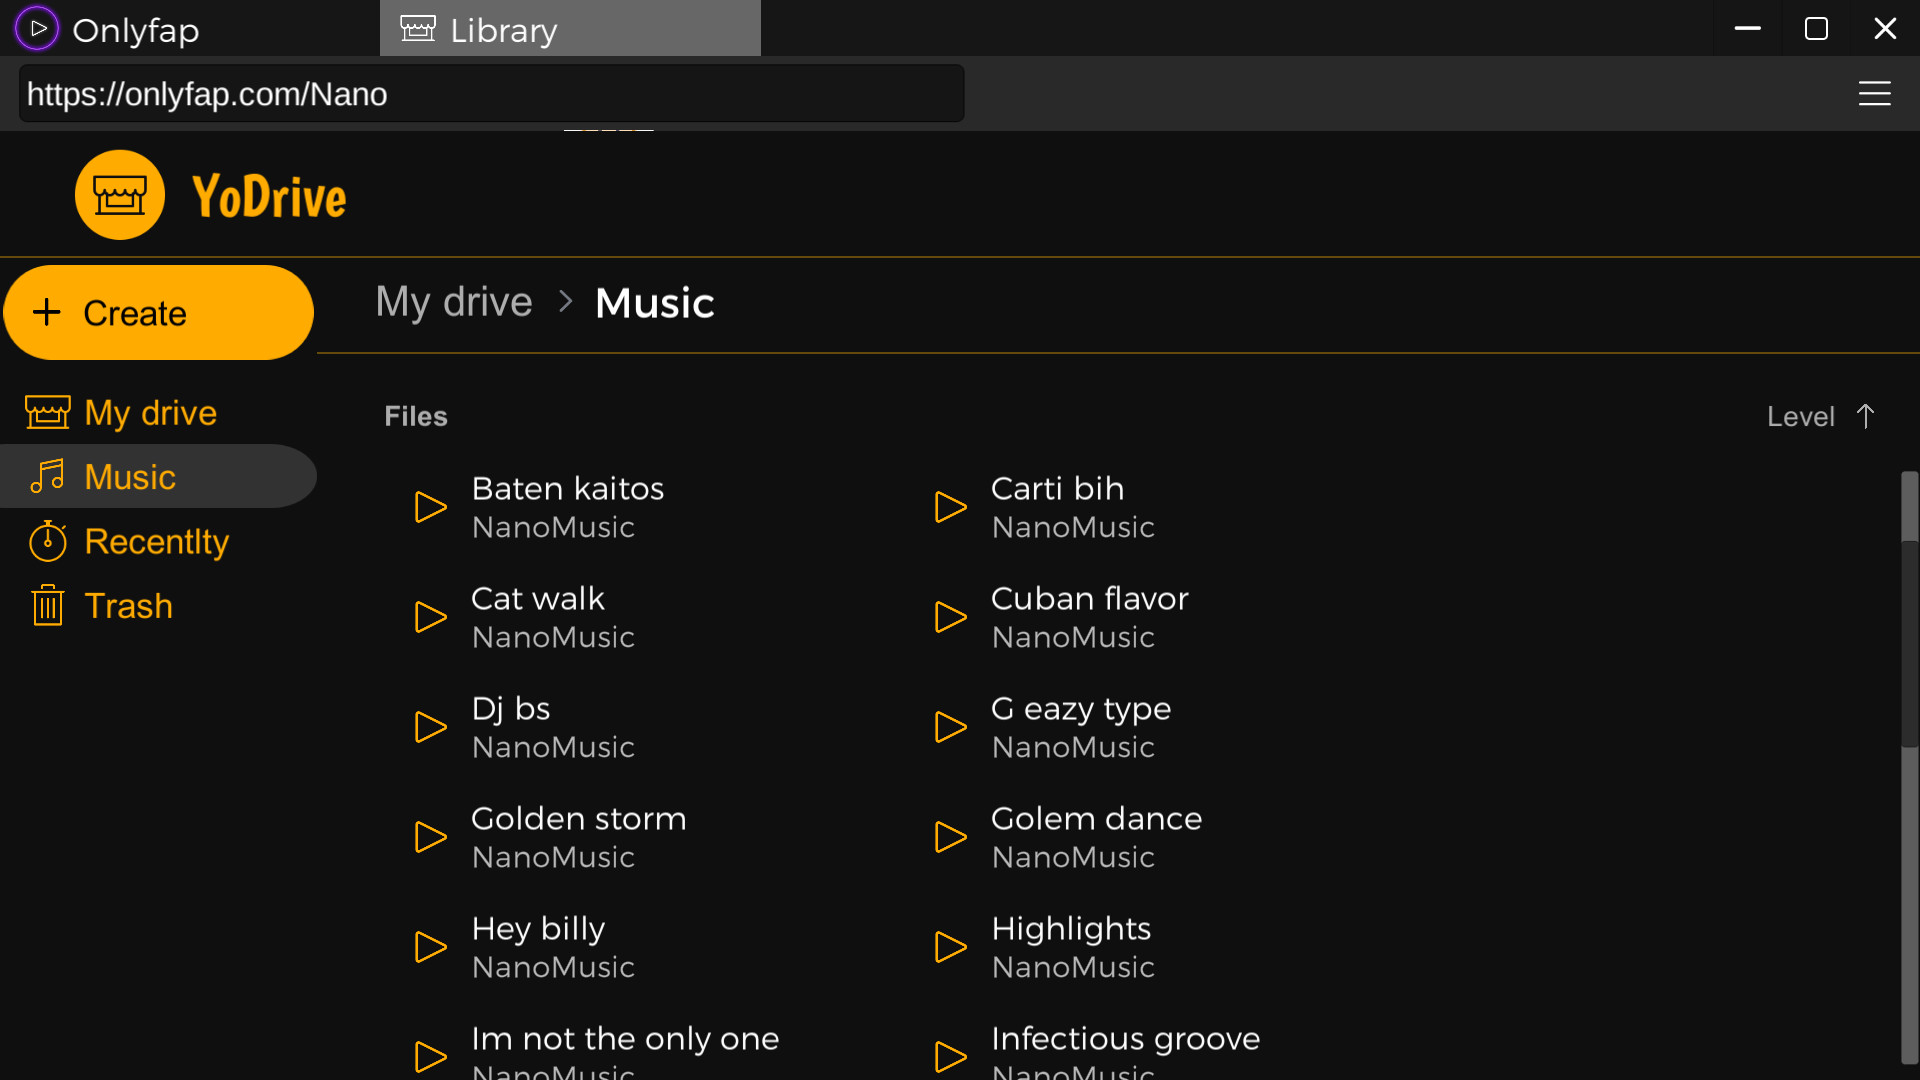This screenshot has width=1920, height=1080.
Task: Open the hamburger menu icon
Action: (x=1874, y=93)
